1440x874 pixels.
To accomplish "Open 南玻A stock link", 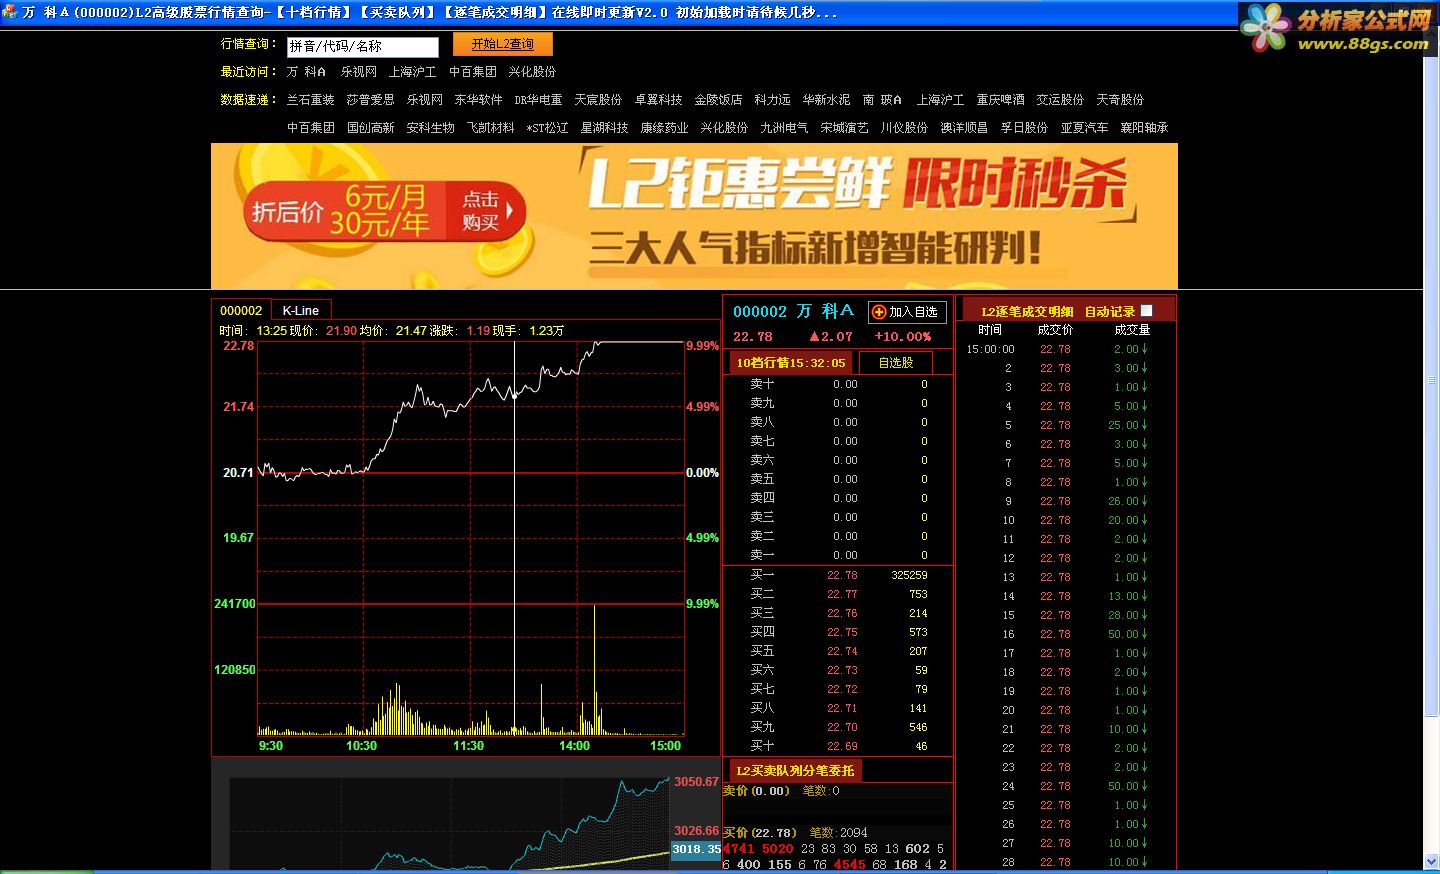I will pos(882,100).
